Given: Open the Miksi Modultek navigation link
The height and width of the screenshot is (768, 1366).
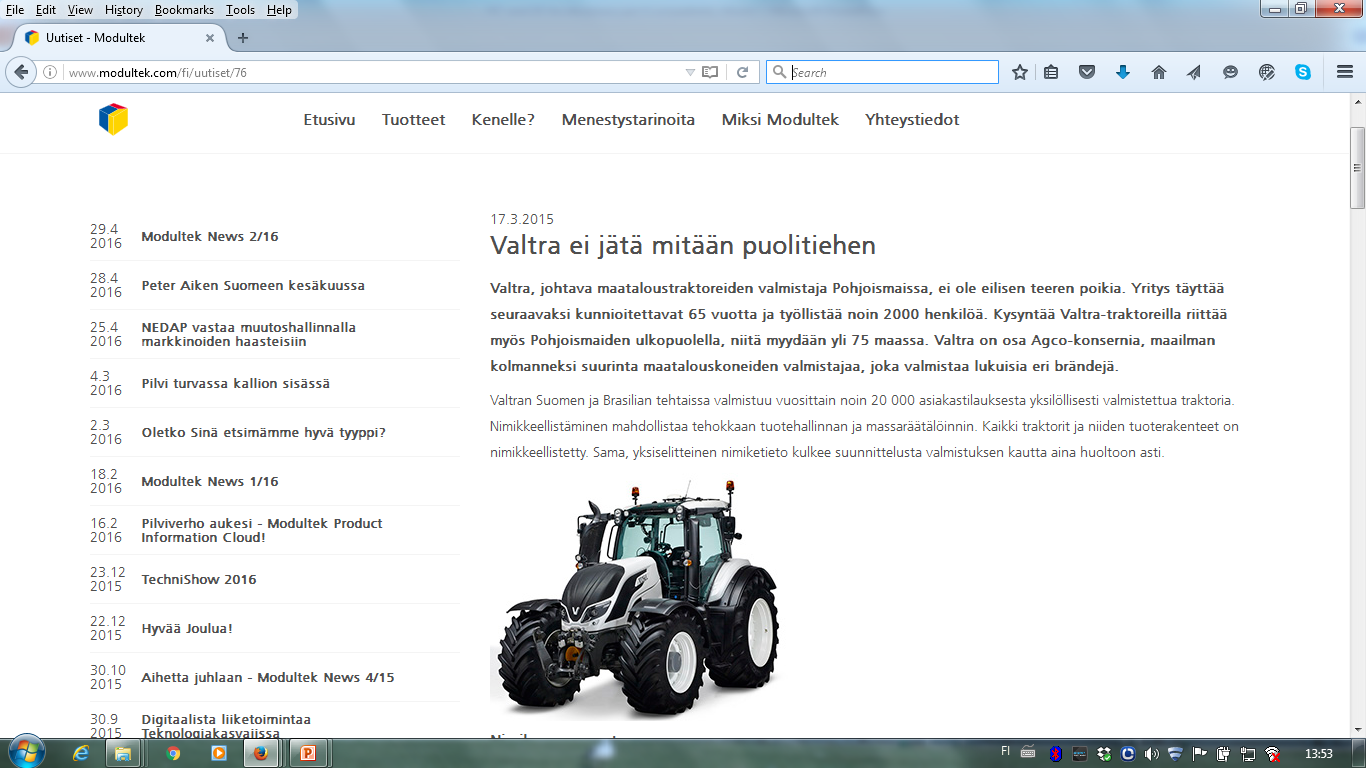Looking at the screenshot, I should pyautogui.click(x=780, y=120).
